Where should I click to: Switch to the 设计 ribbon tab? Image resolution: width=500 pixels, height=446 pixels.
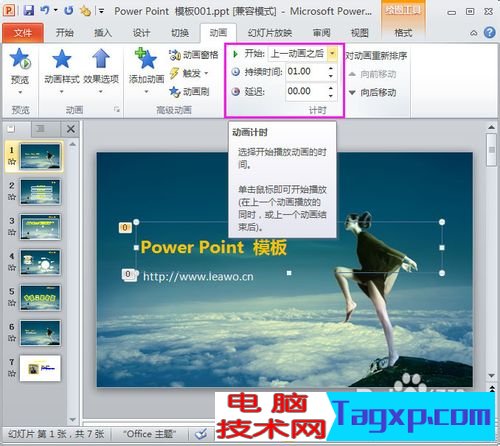coord(141,33)
